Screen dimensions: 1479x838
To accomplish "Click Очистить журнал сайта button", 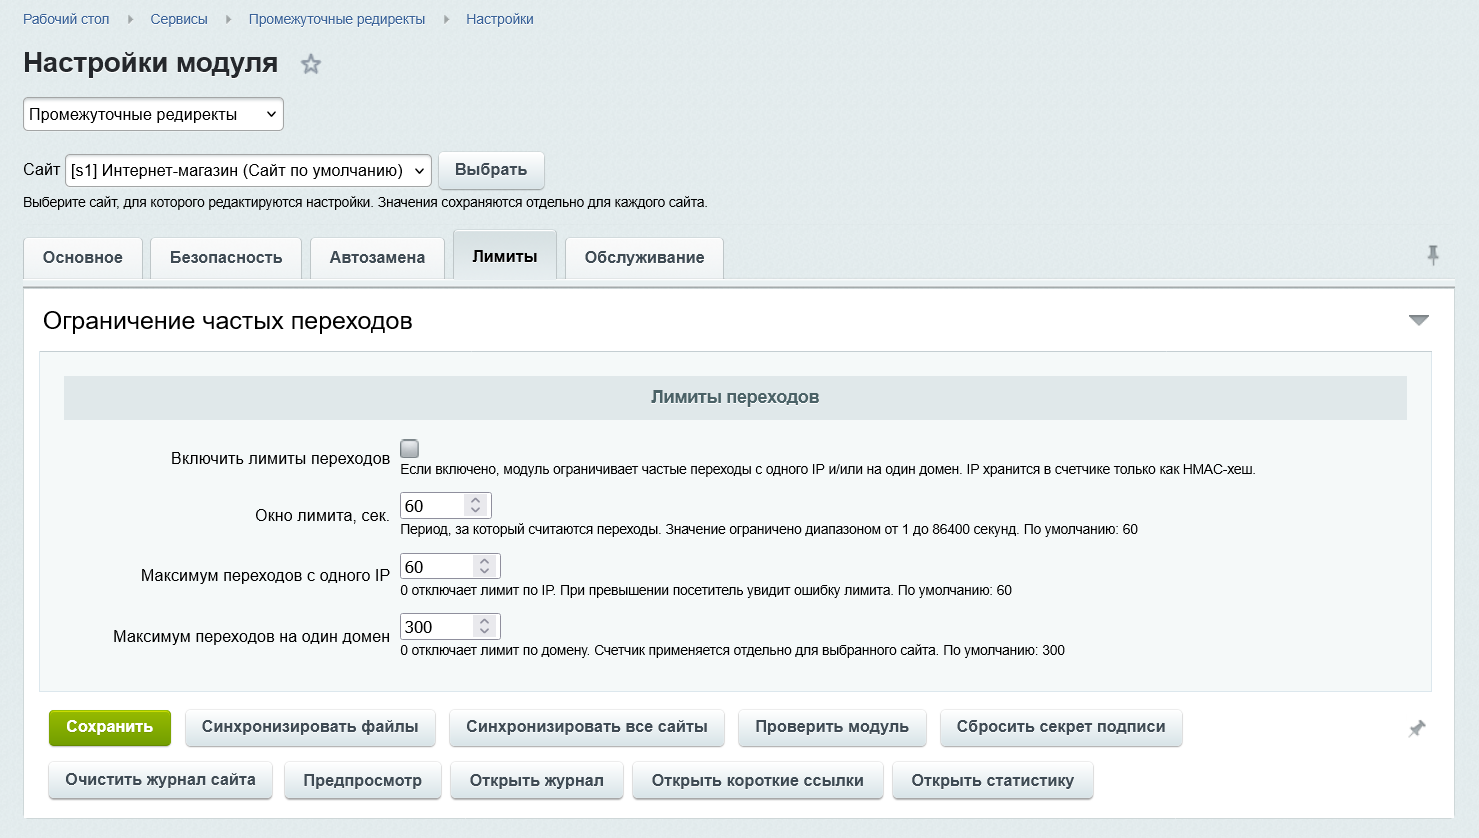I will (160, 780).
